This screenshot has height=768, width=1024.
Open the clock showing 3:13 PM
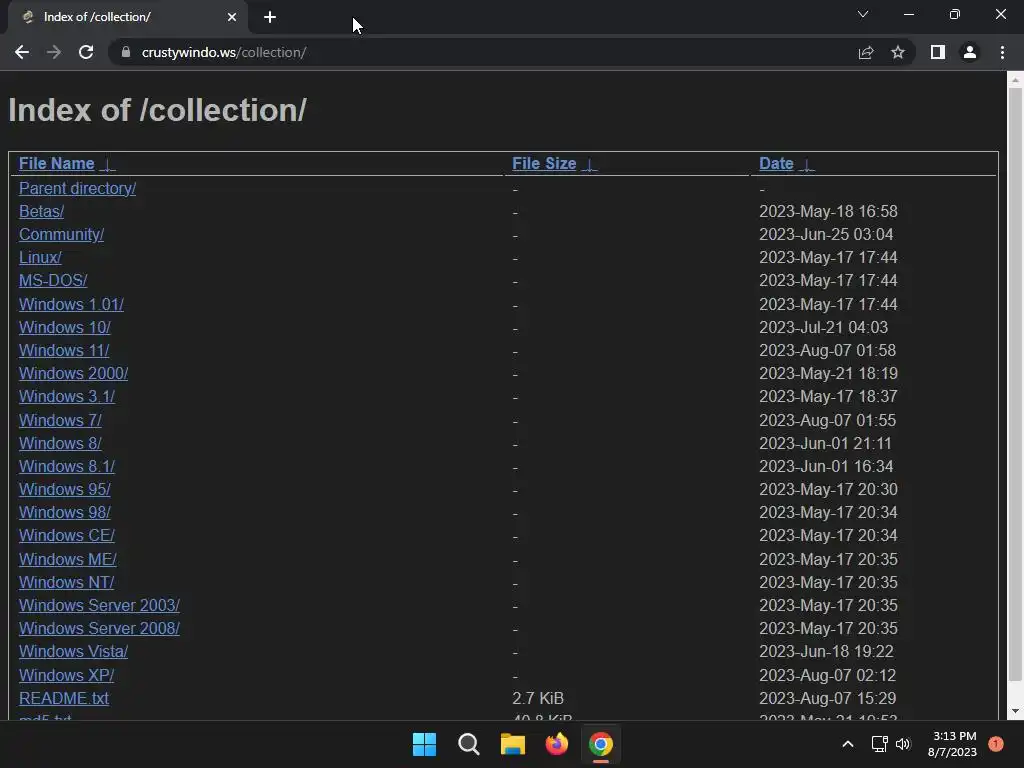(x=952, y=744)
